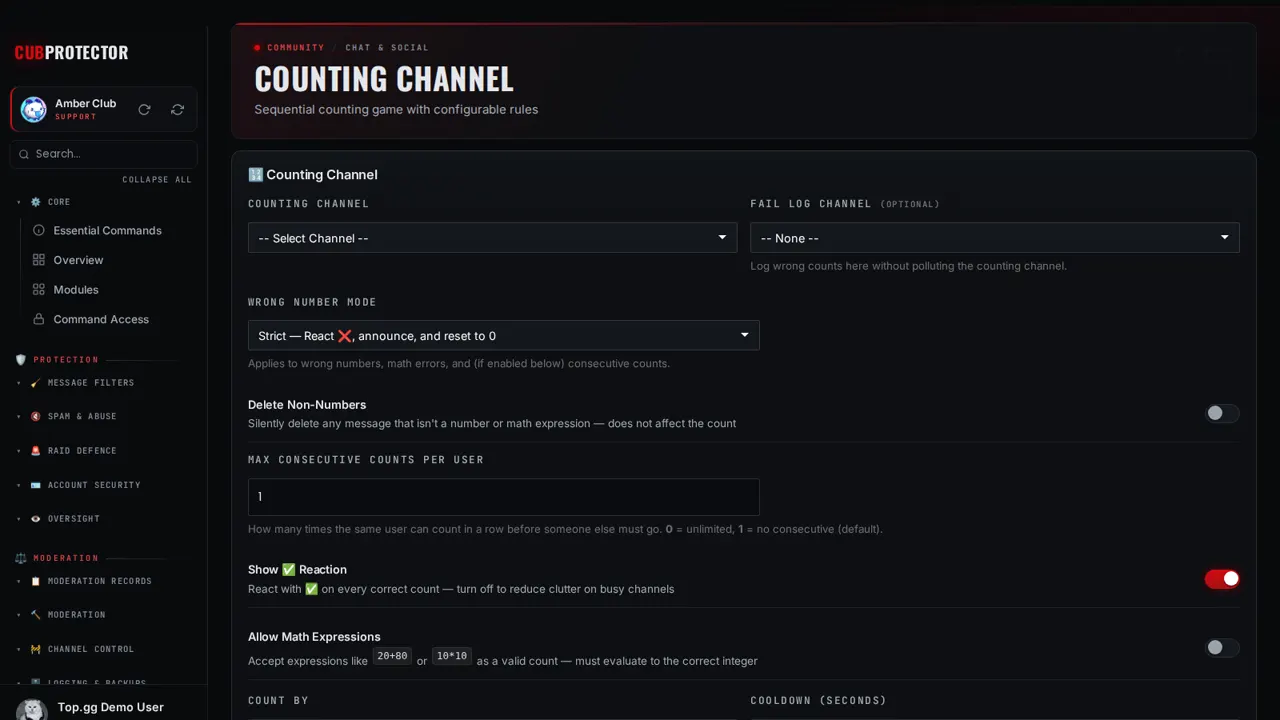Click the Essential Commands info icon
Image resolution: width=1280 pixels, height=720 pixels.
pos(39,230)
